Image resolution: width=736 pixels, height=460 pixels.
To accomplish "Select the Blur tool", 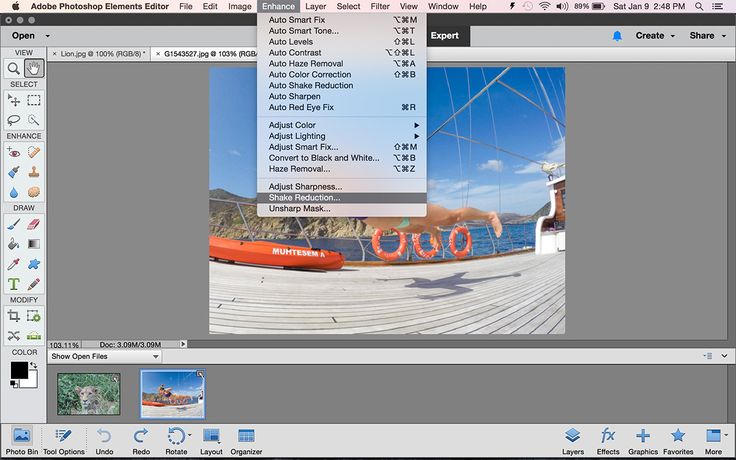I will click(x=14, y=192).
